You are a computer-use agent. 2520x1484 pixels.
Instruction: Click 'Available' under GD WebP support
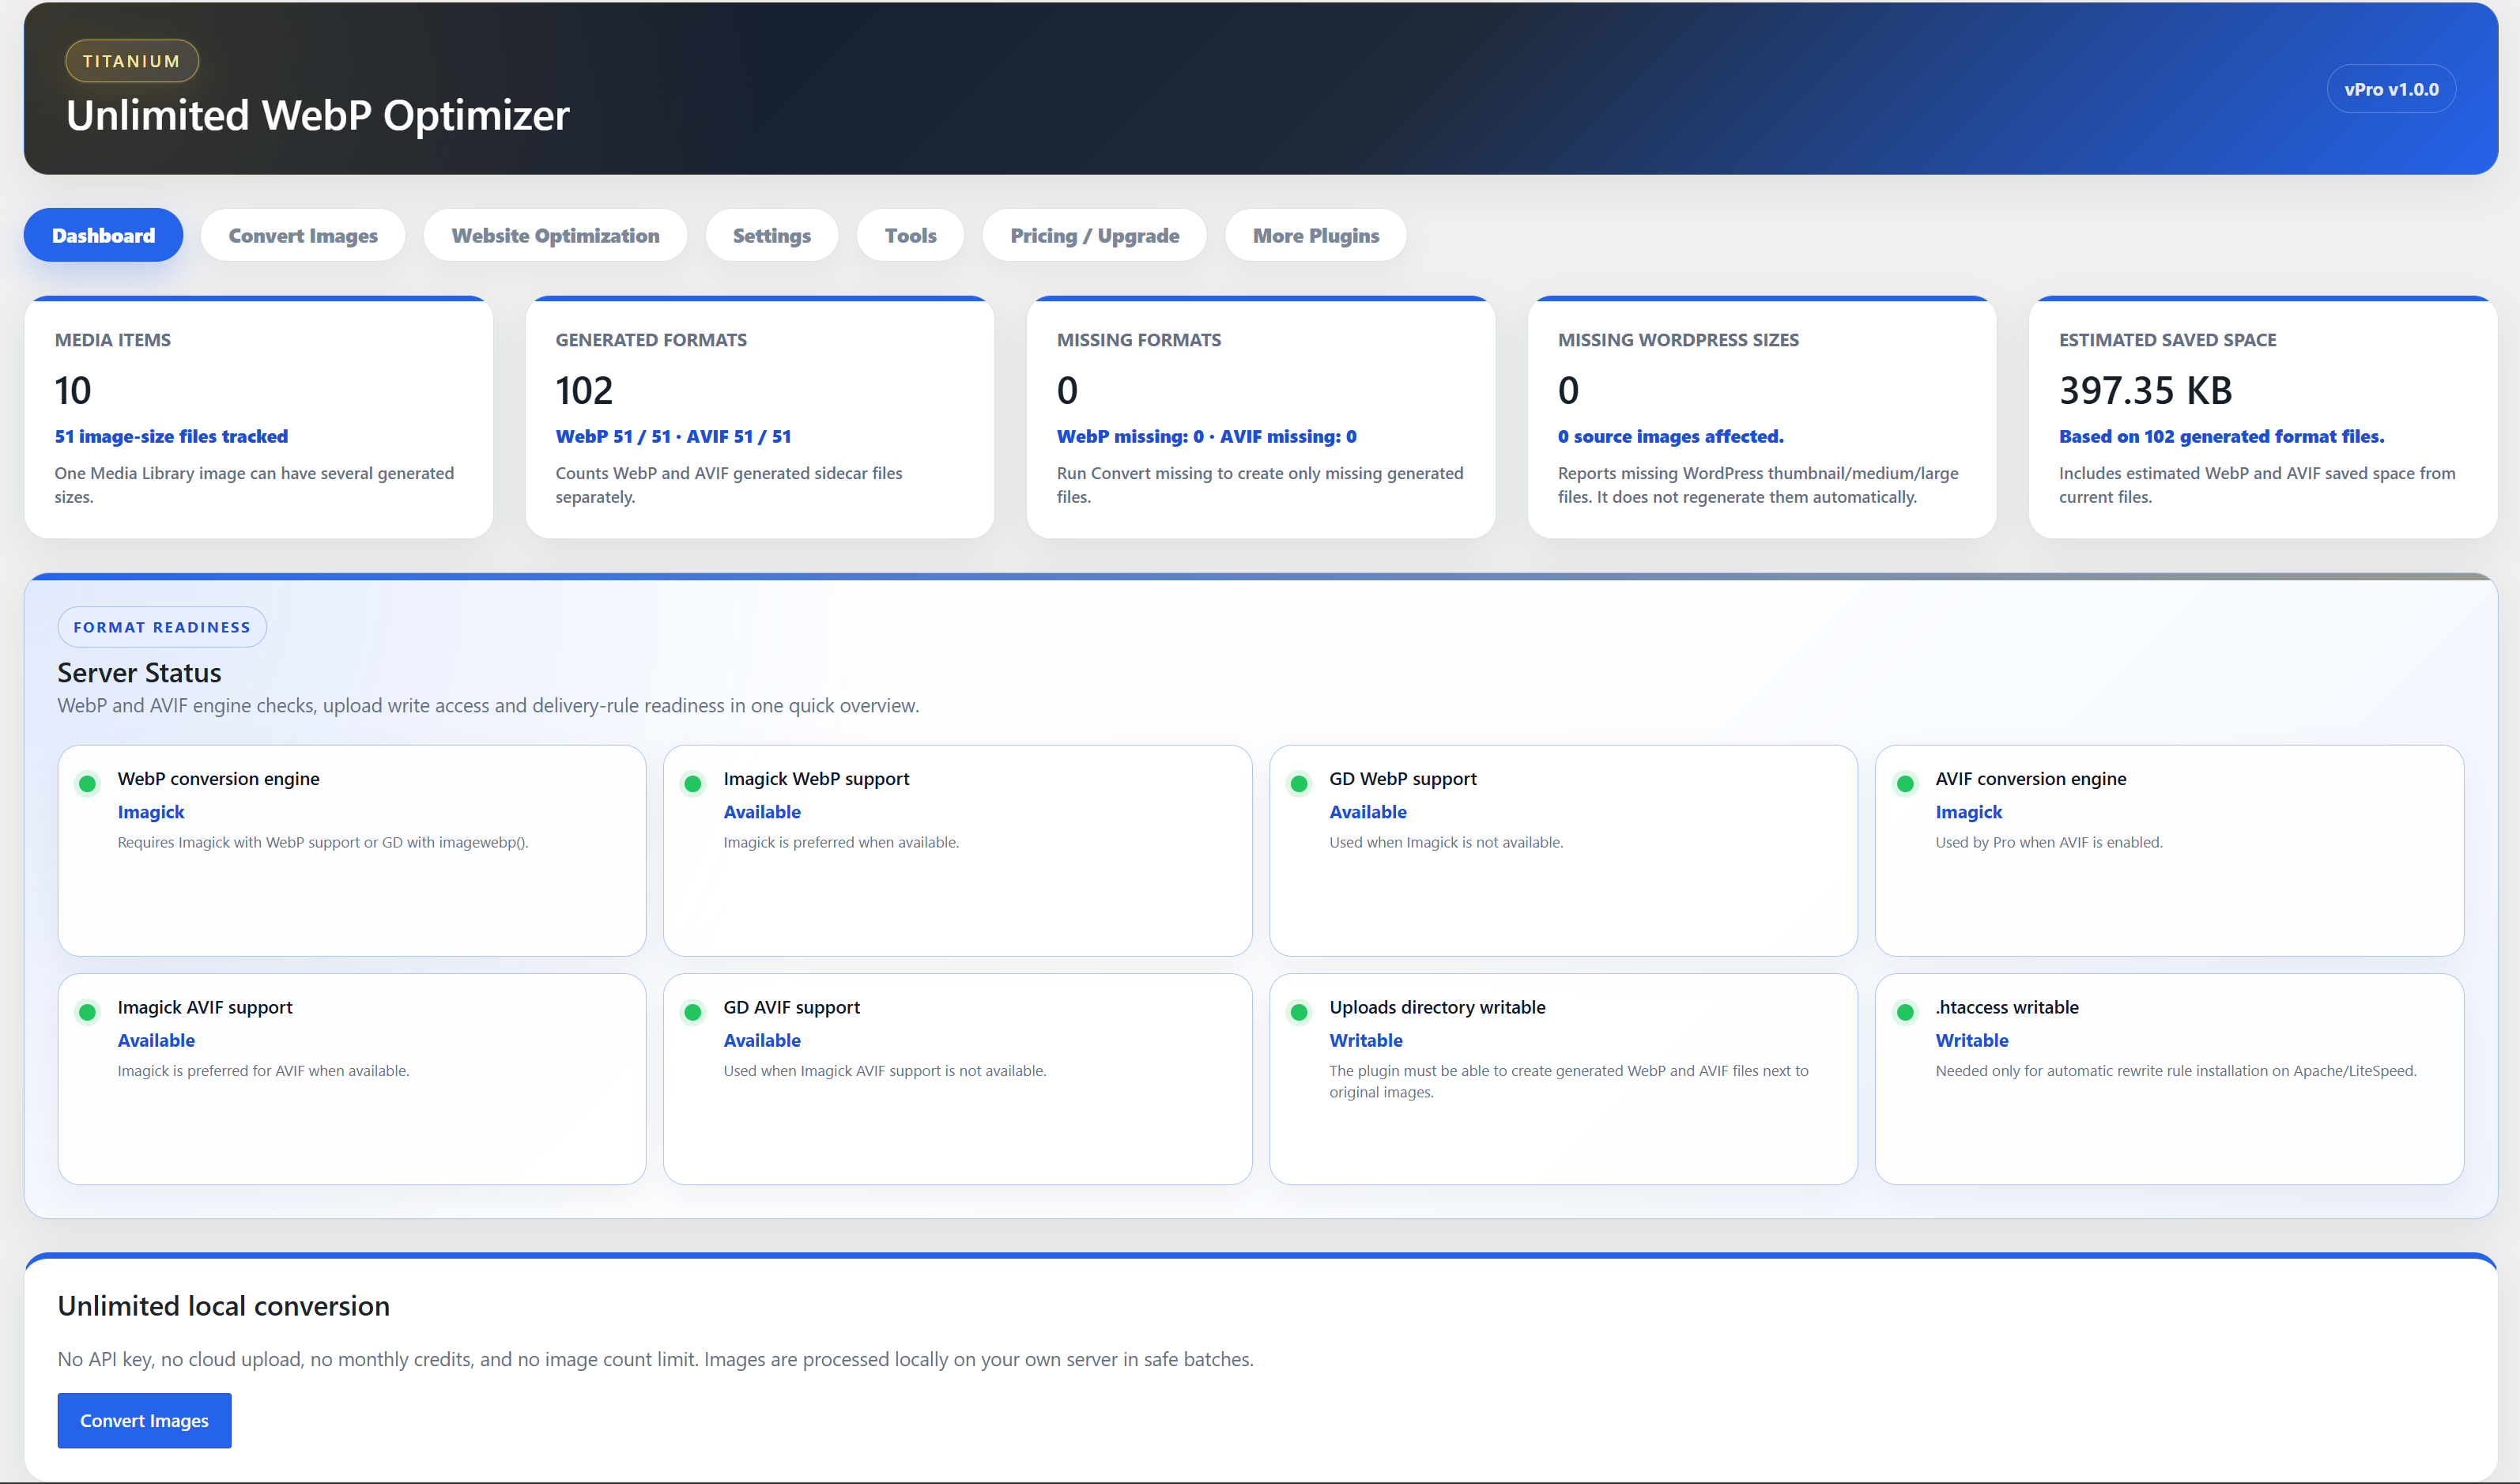pos(1367,812)
